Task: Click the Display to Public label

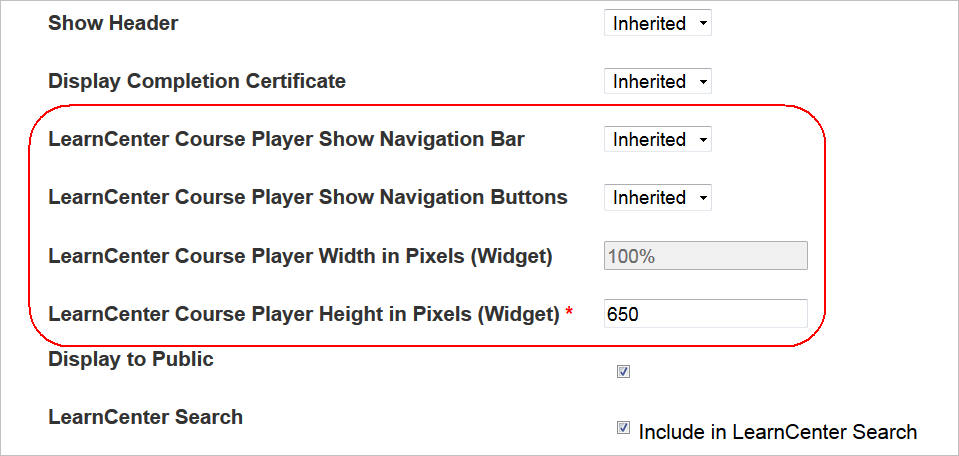Action: [131, 359]
